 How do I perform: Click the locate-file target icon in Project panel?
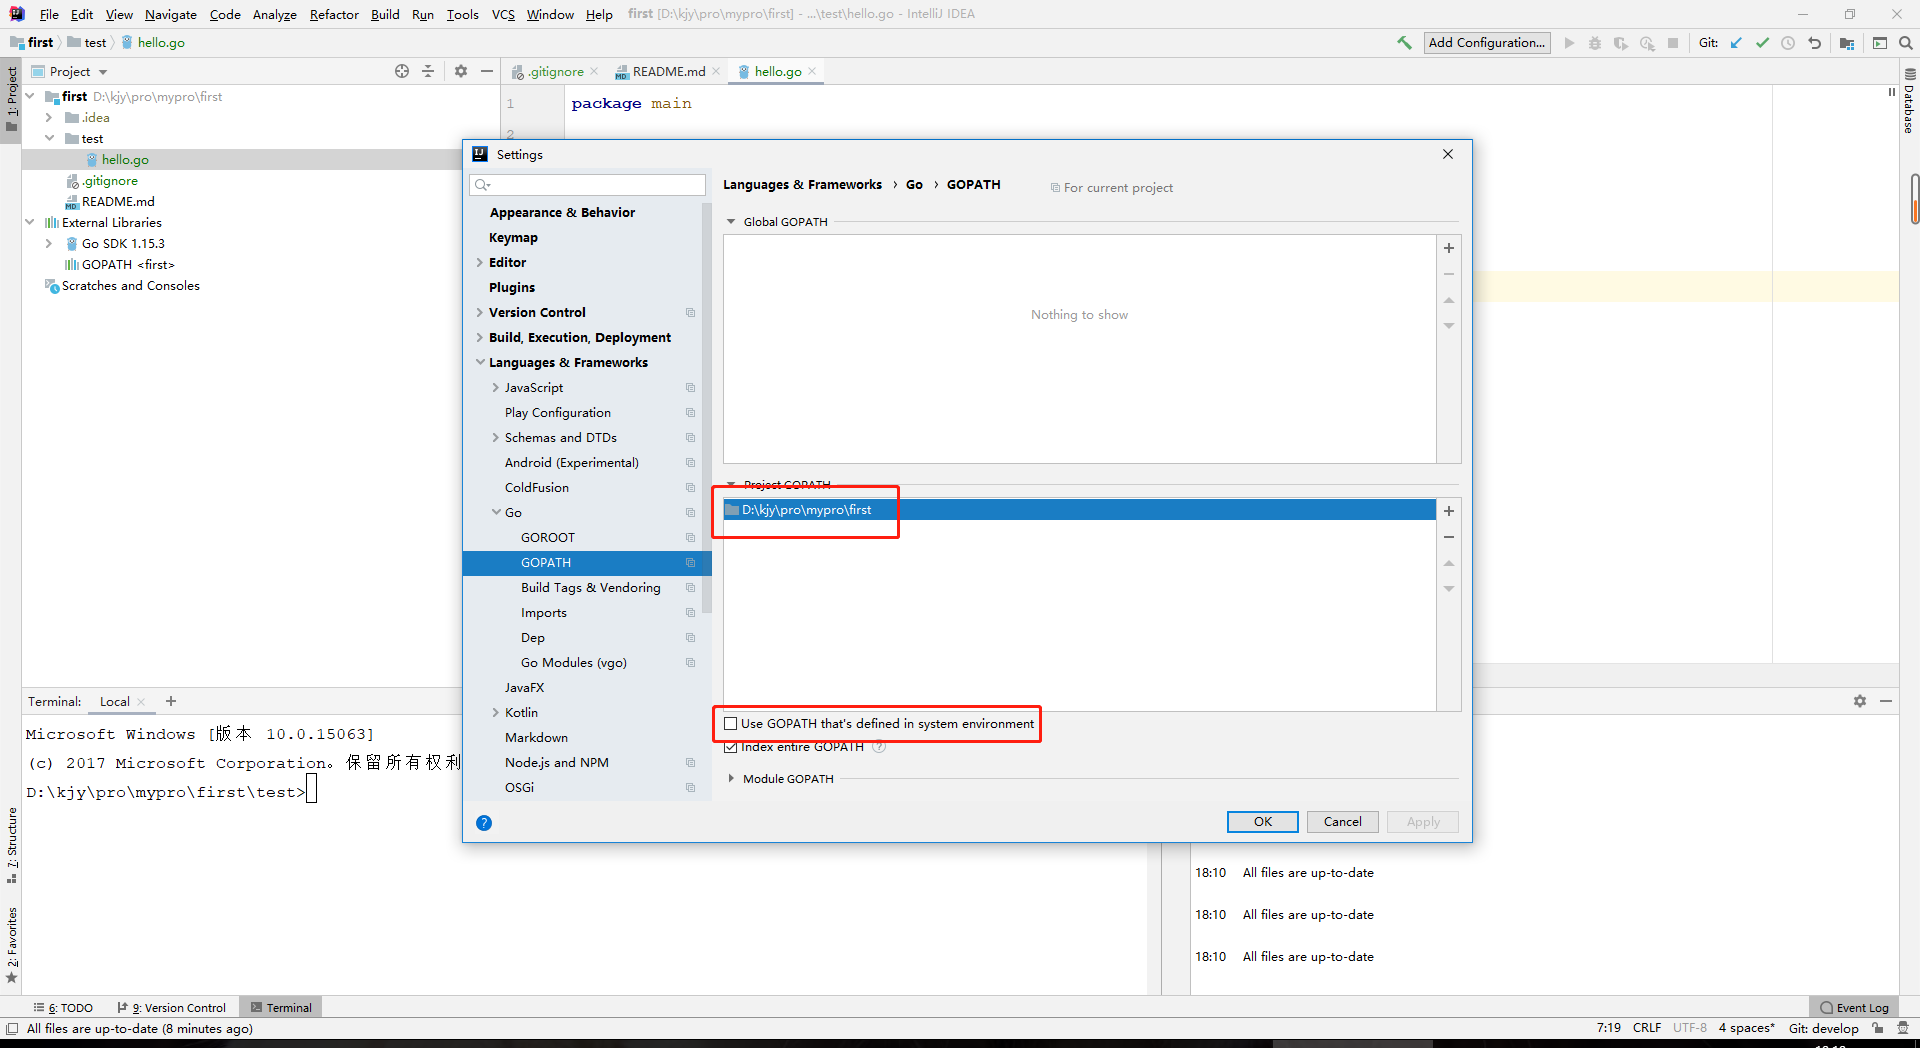402,71
